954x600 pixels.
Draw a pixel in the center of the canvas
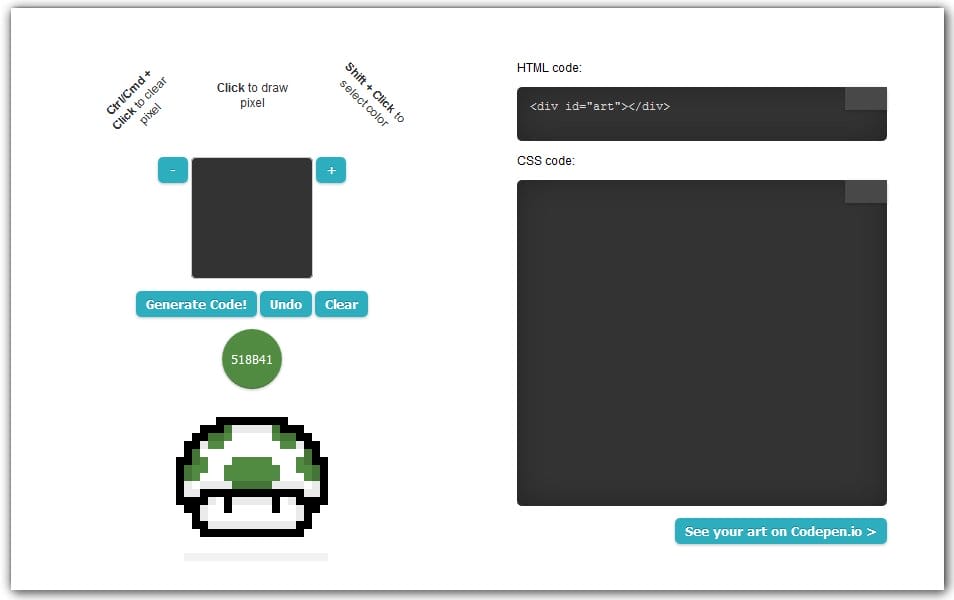click(x=251, y=217)
